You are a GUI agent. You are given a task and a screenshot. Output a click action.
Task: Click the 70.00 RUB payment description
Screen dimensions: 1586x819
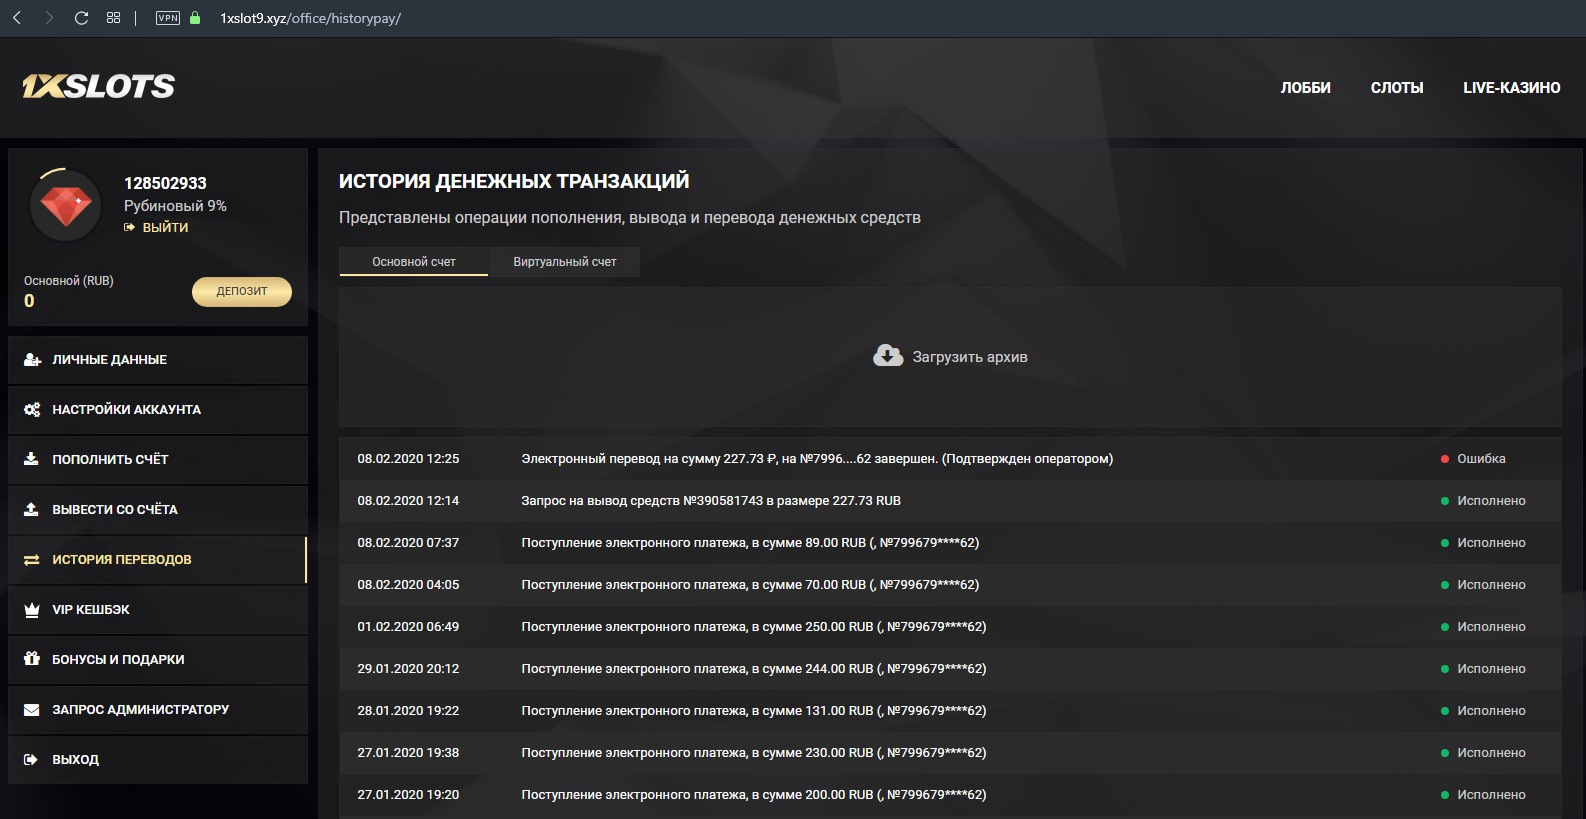[x=750, y=585]
